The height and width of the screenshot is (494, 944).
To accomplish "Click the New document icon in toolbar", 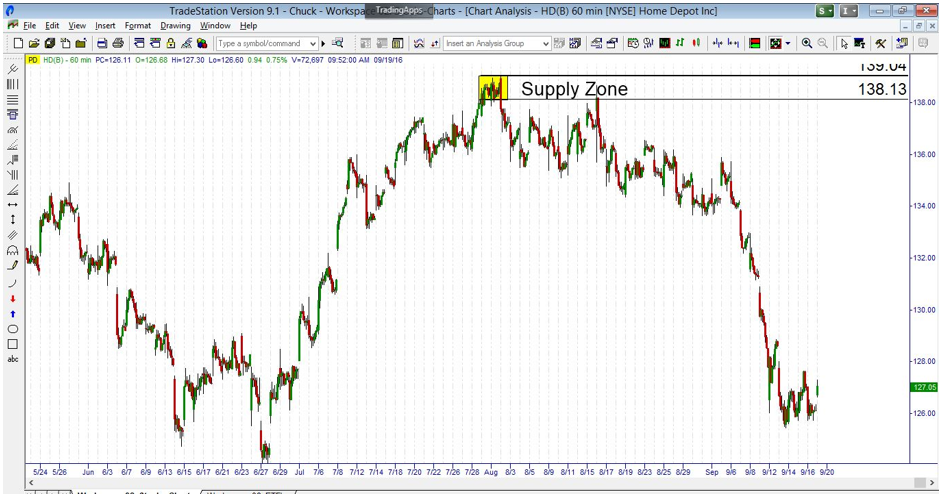I will (x=18, y=43).
